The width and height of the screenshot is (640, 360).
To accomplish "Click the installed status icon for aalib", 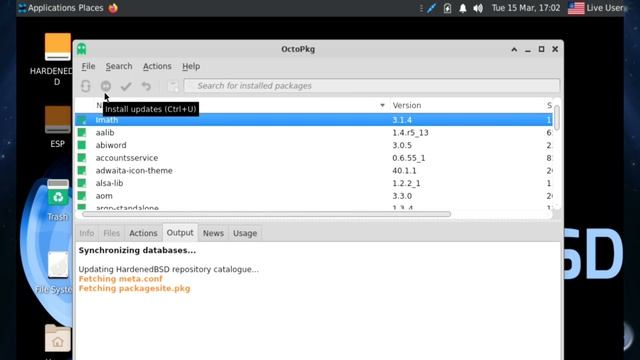I will 82,133.
